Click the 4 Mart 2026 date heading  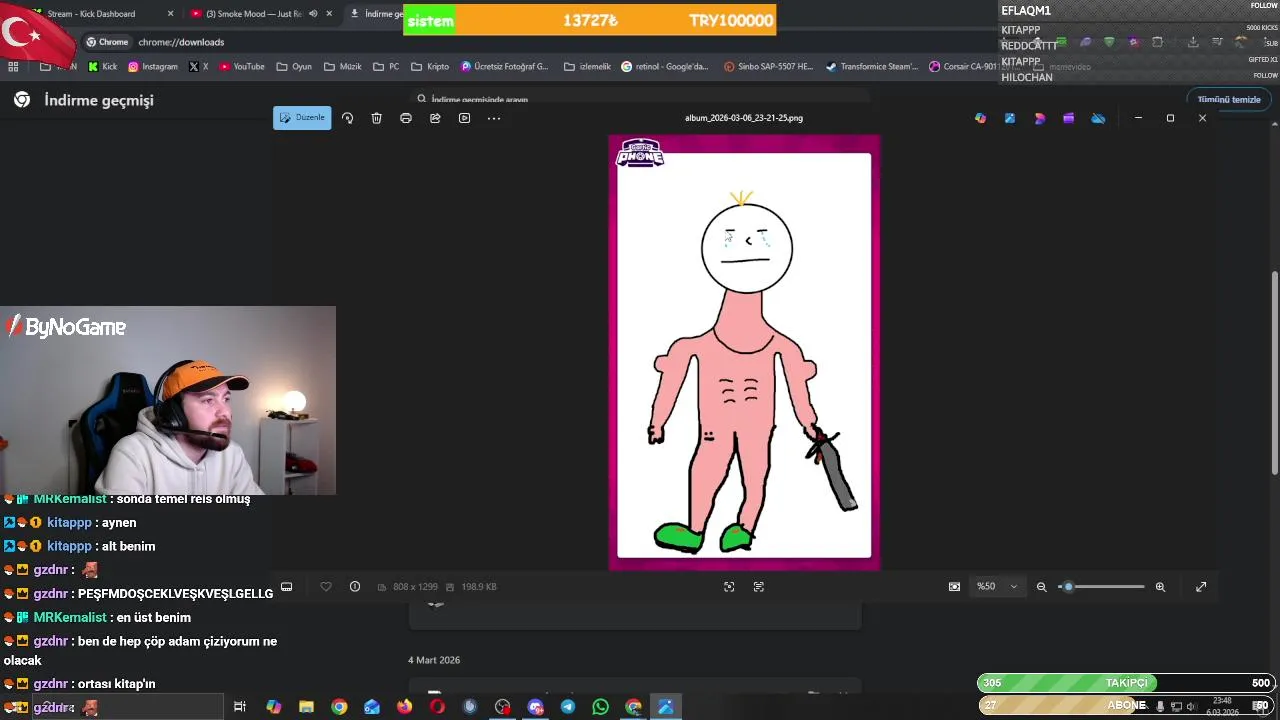[434, 660]
